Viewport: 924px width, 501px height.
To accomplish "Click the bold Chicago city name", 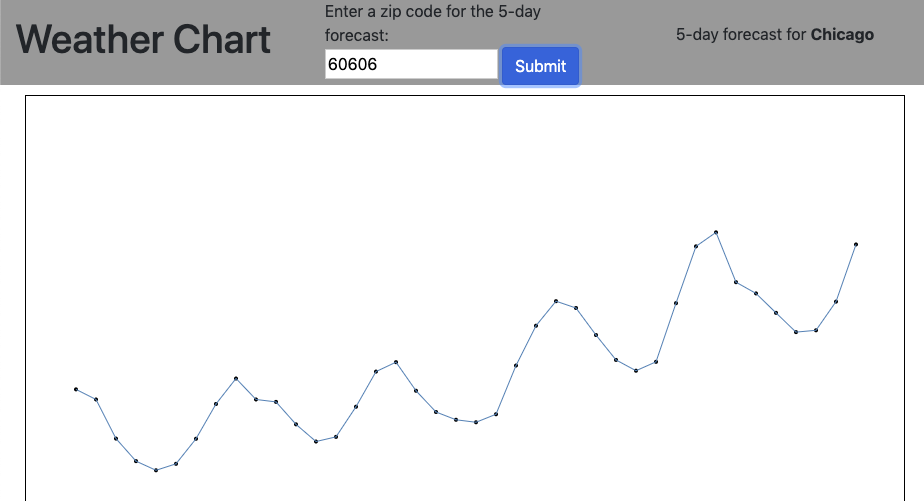I will tap(842, 35).
